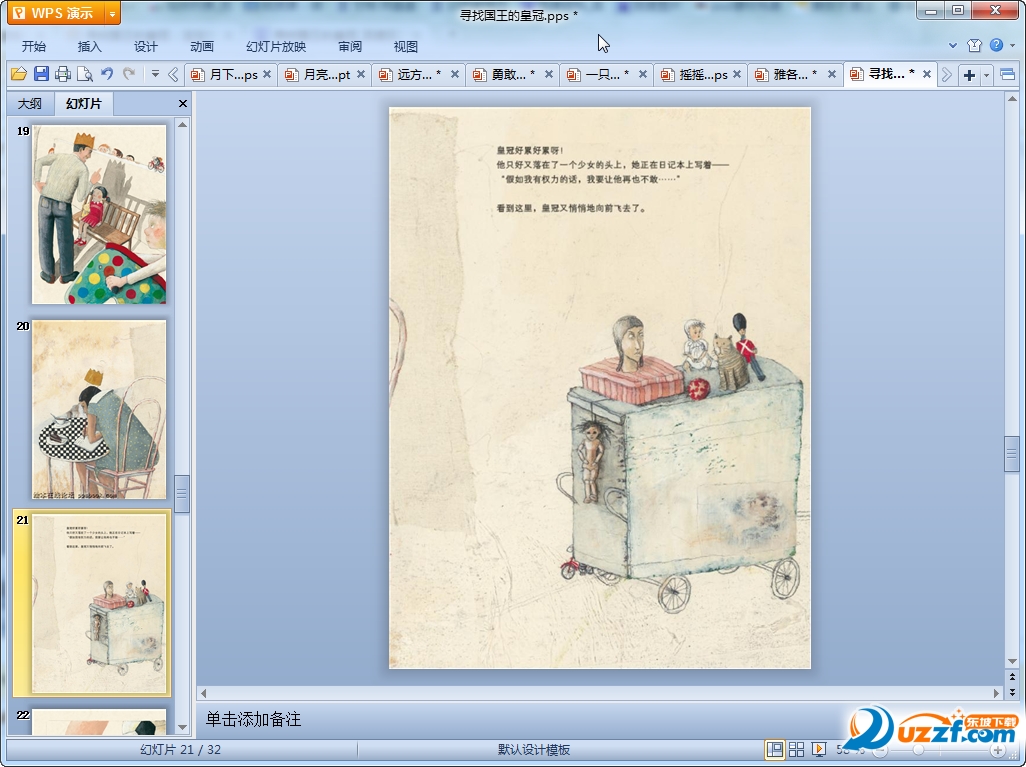Save the presentation with floppy icon
Image resolution: width=1026 pixels, height=767 pixels.
(x=41, y=74)
